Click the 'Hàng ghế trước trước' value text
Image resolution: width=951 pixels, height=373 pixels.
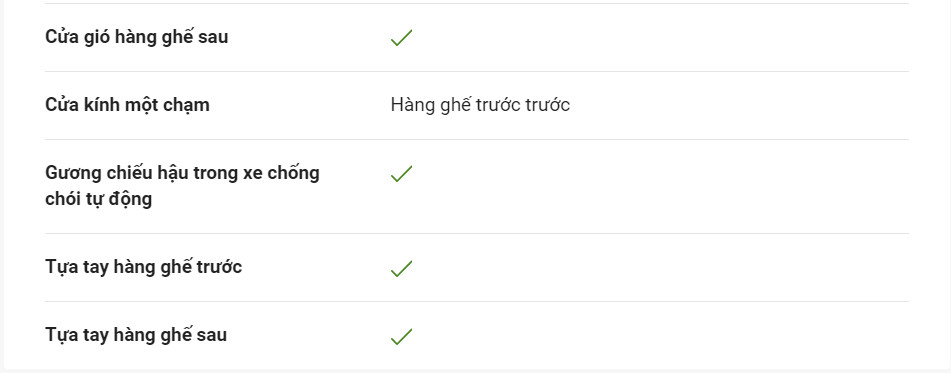point(480,105)
